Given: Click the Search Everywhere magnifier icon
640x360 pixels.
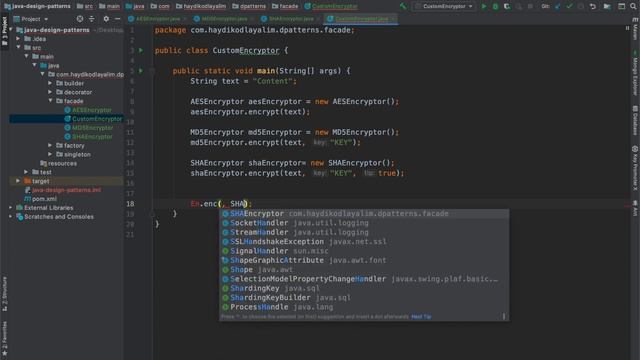Looking at the screenshot, I should (633, 6).
